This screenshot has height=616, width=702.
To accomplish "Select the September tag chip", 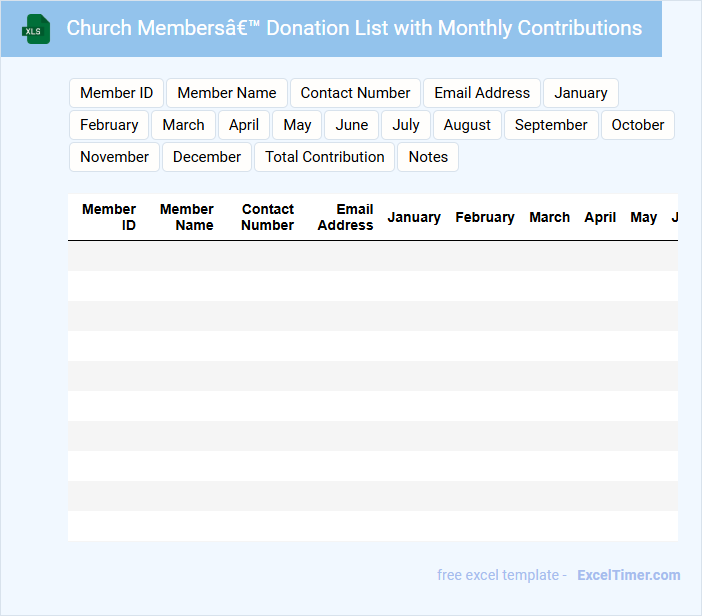I will click(551, 125).
